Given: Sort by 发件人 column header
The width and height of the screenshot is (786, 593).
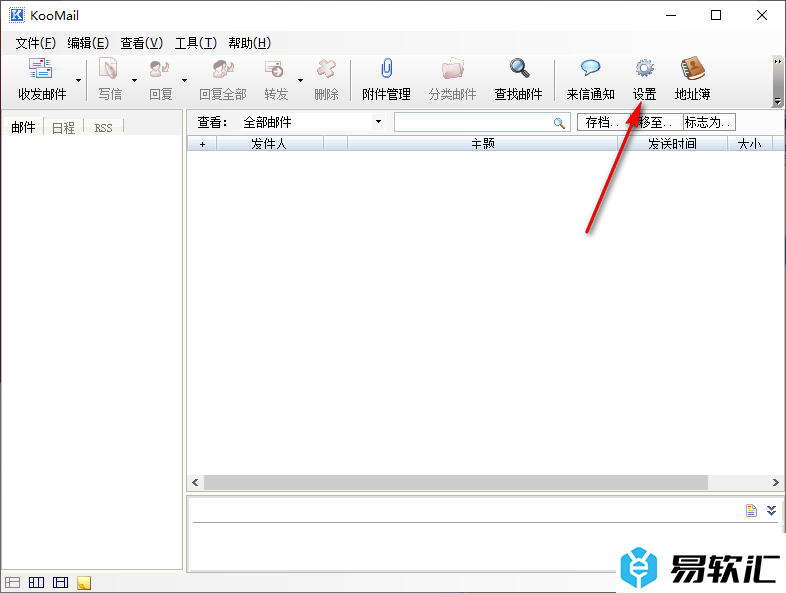Looking at the screenshot, I should point(269,144).
